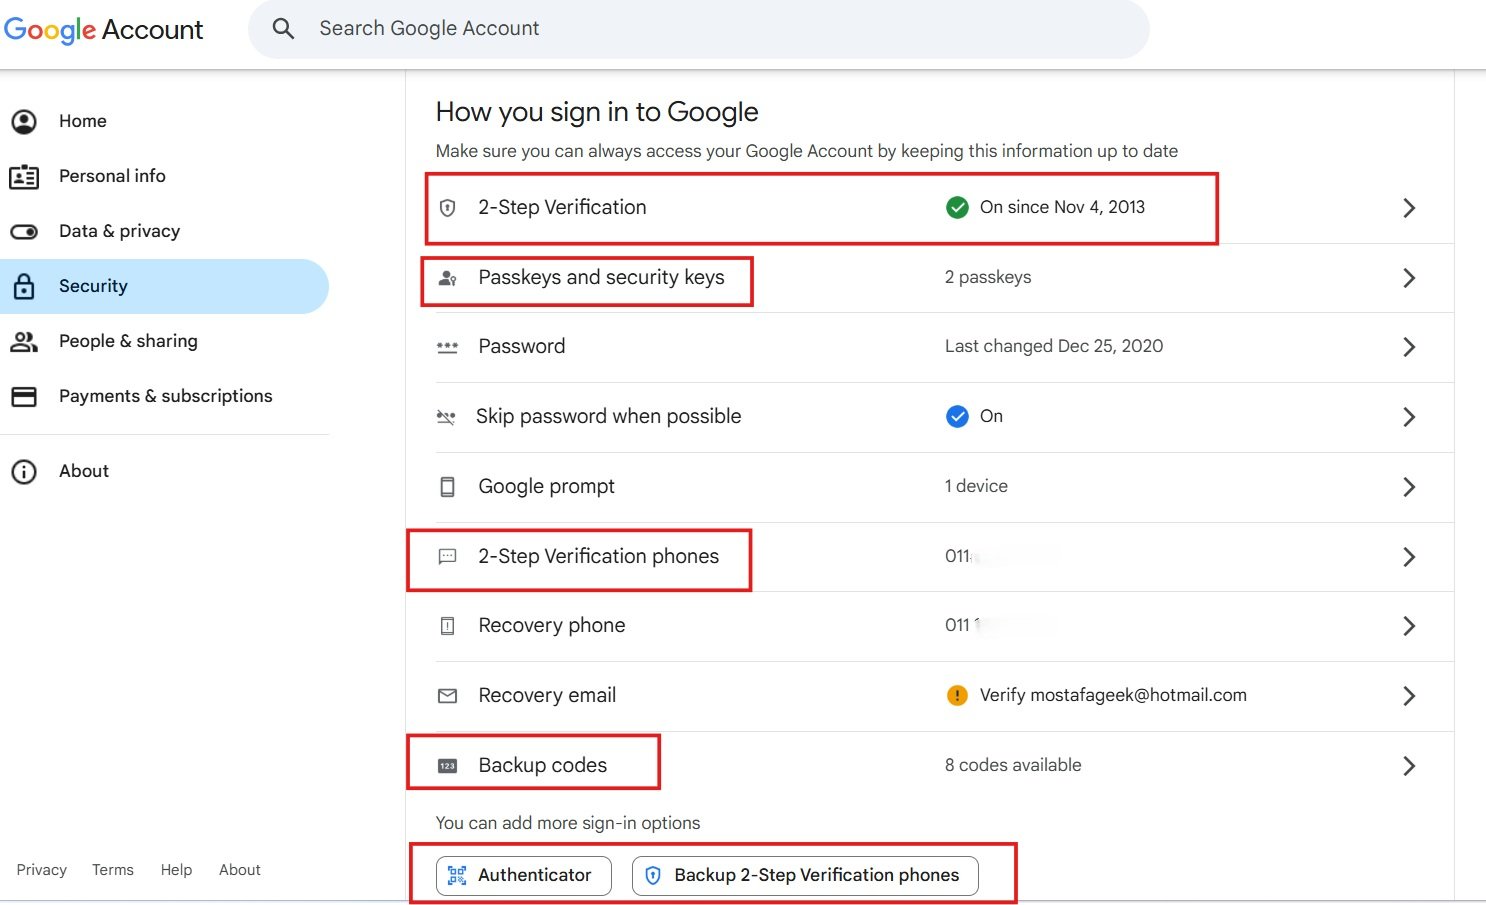This screenshot has width=1486, height=905.
Task: Click the Google prompt label
Action: [547, 486]
